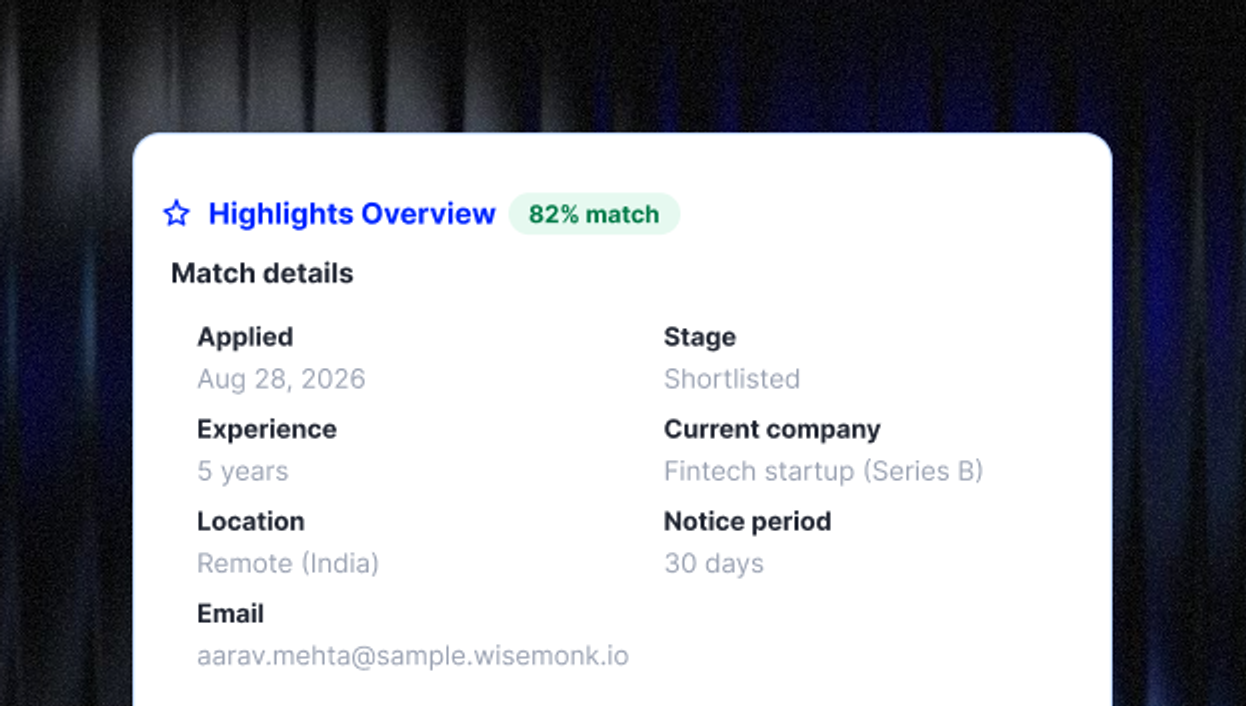Click the Email label
This screenshot has height=706, width=1246.
[x=231, y=613]
